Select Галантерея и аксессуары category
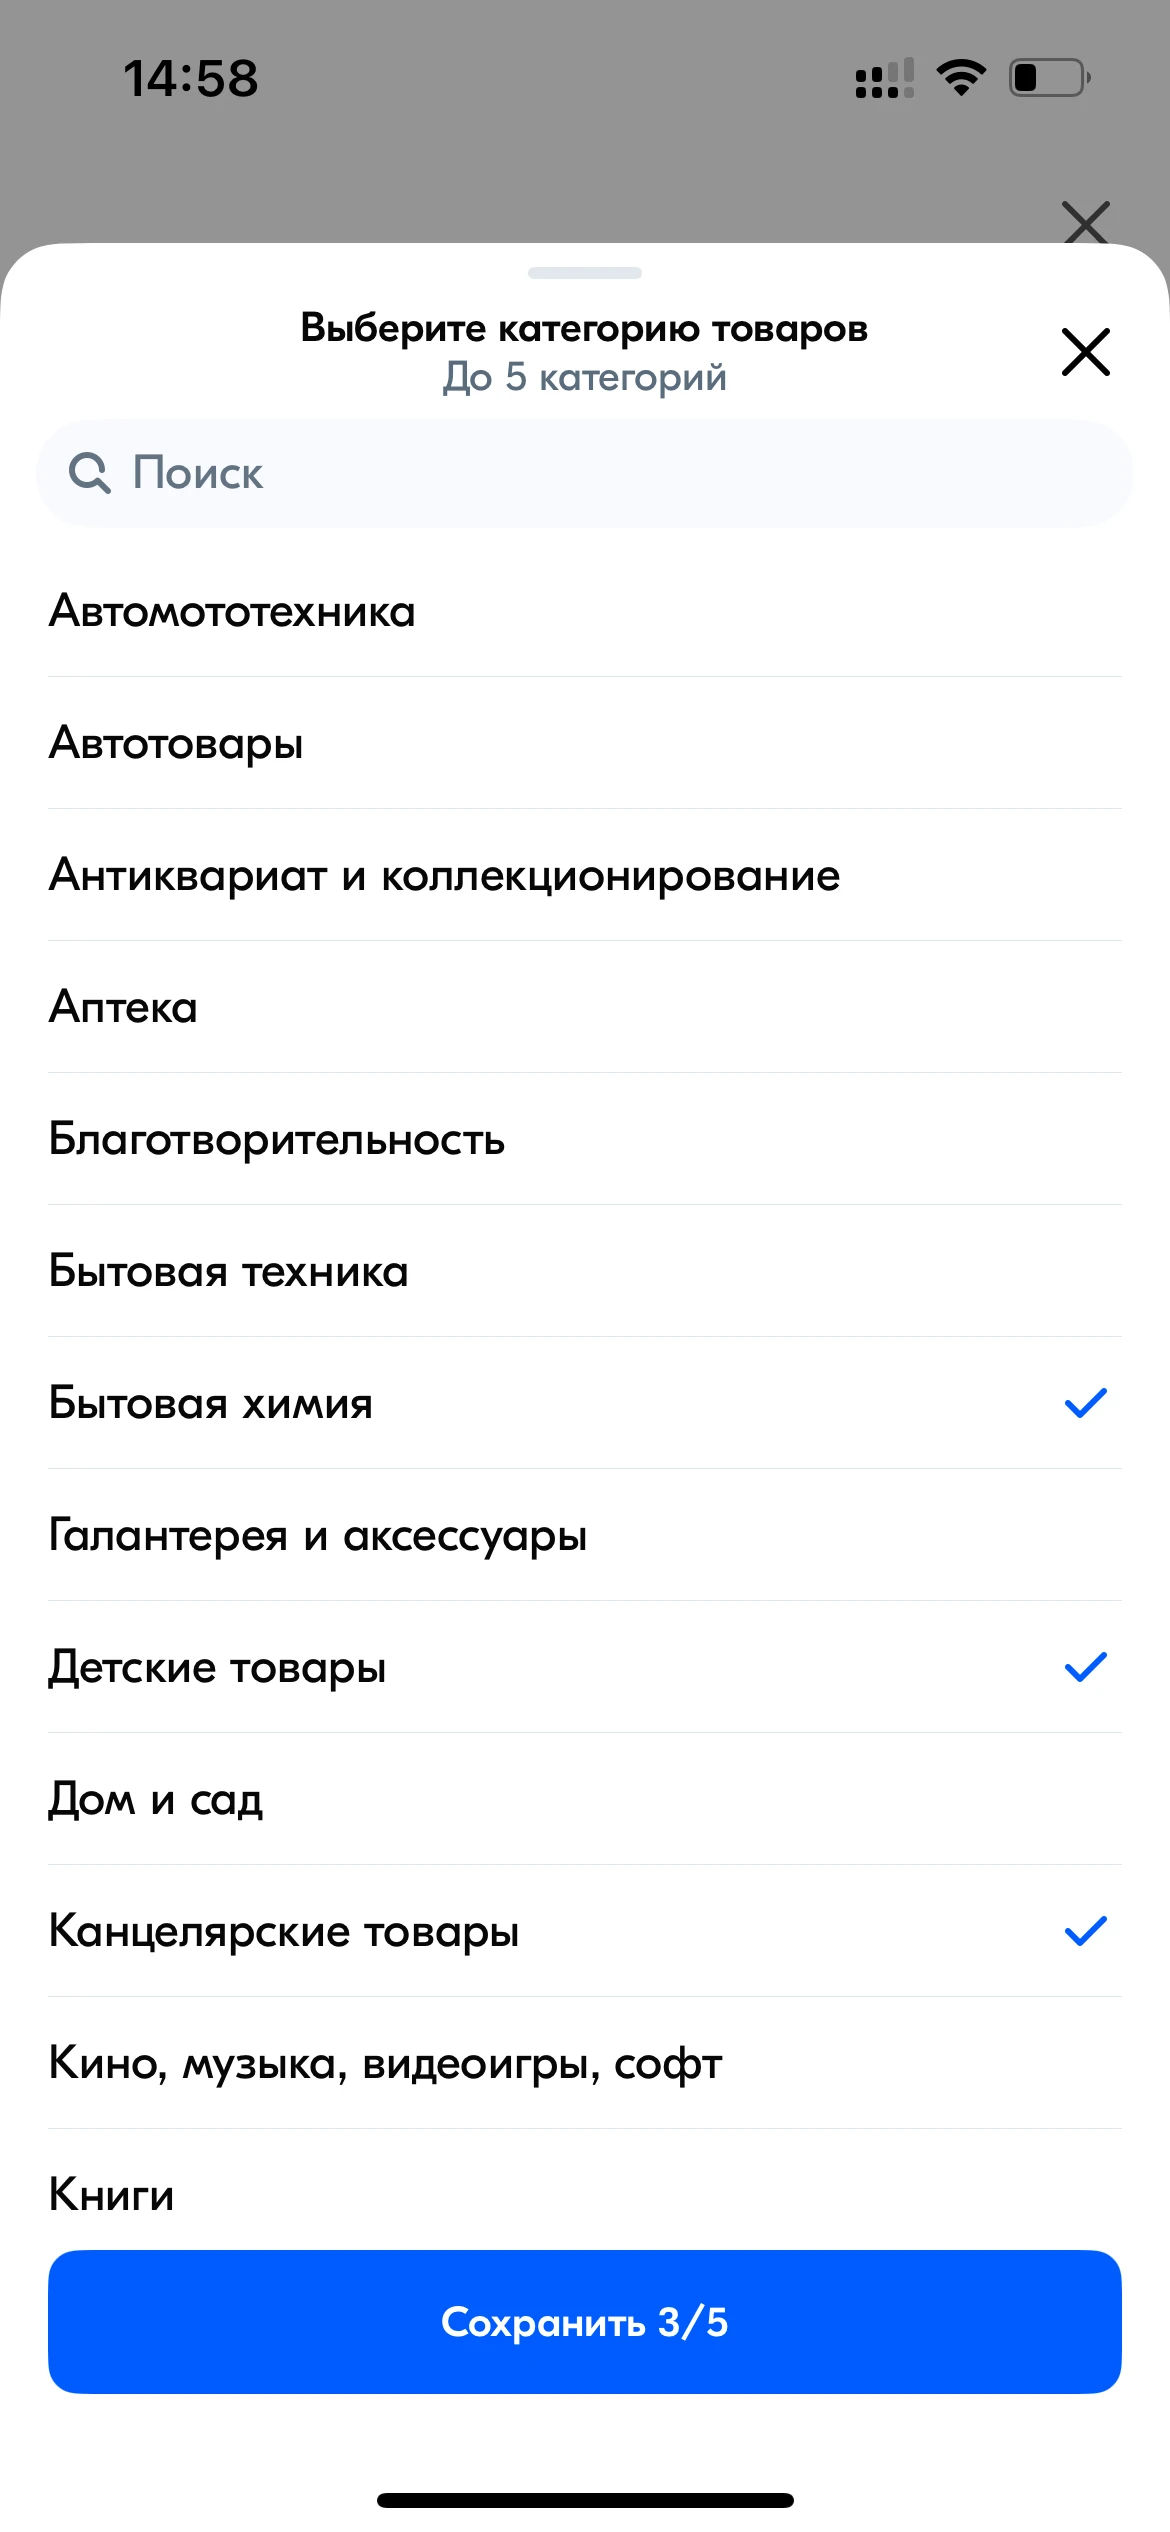The image size is (1170, 2532). click(318, 1535)
